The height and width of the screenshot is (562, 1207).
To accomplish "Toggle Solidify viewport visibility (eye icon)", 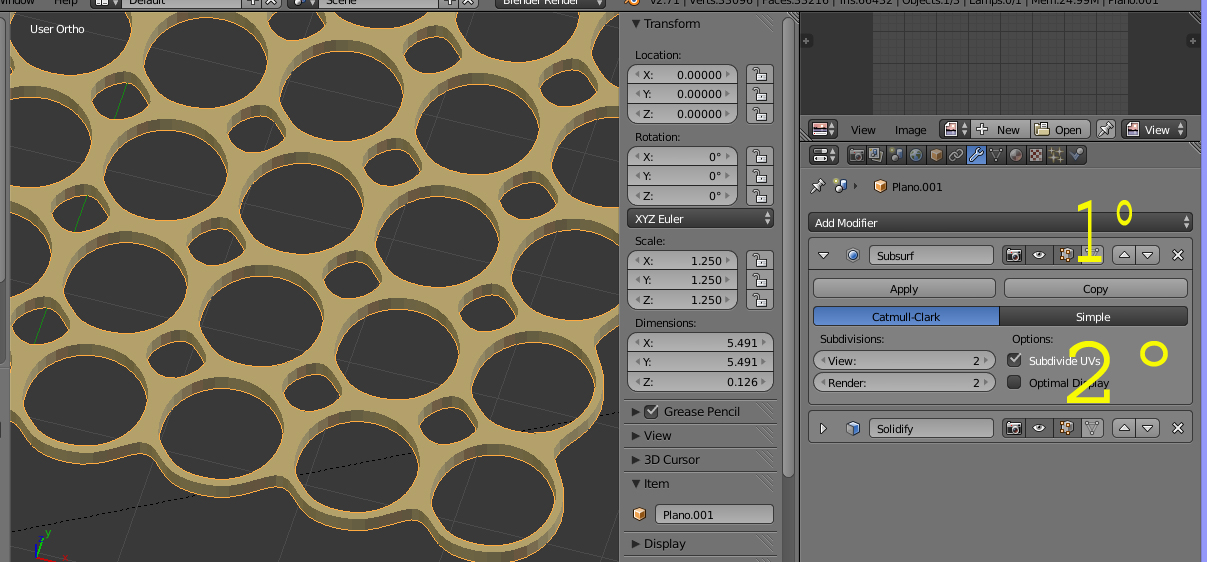I will 1040,428.
